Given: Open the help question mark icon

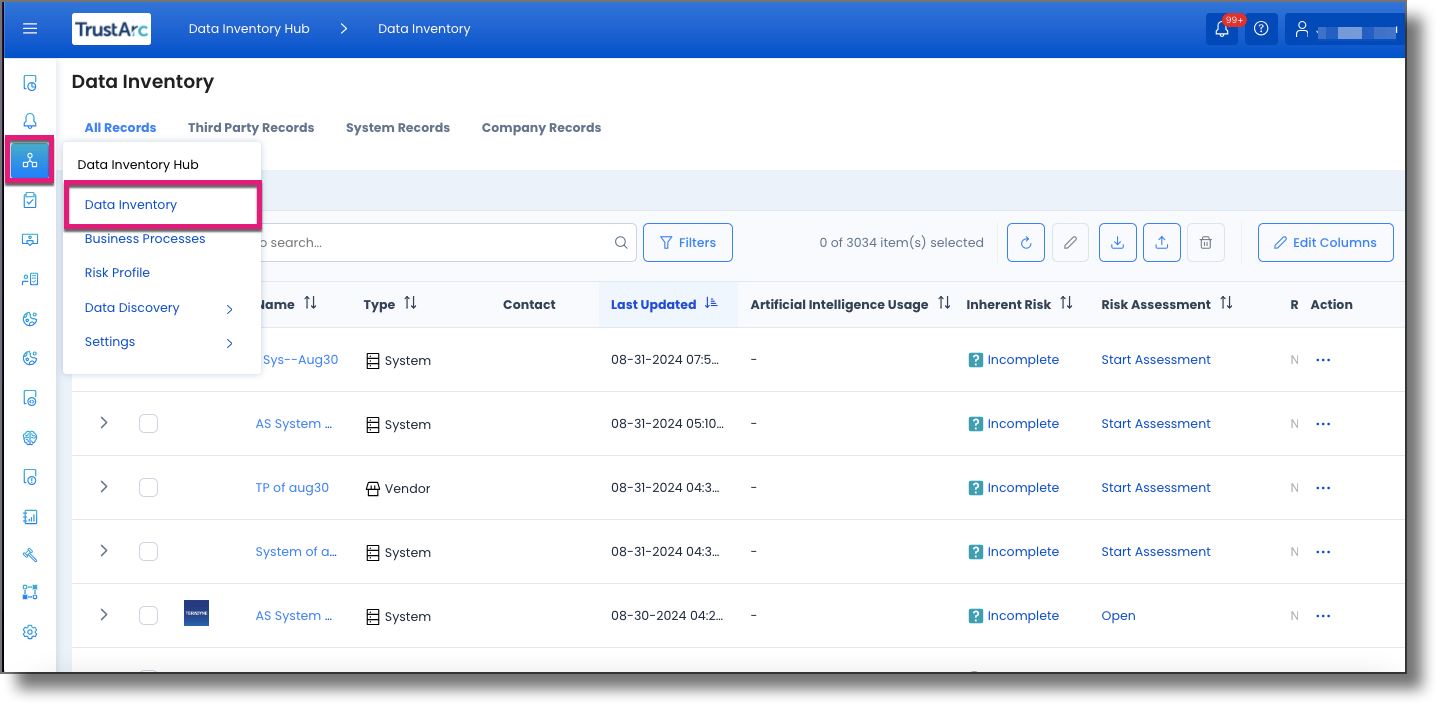Looking at the screenshot, I should 1261,29.
